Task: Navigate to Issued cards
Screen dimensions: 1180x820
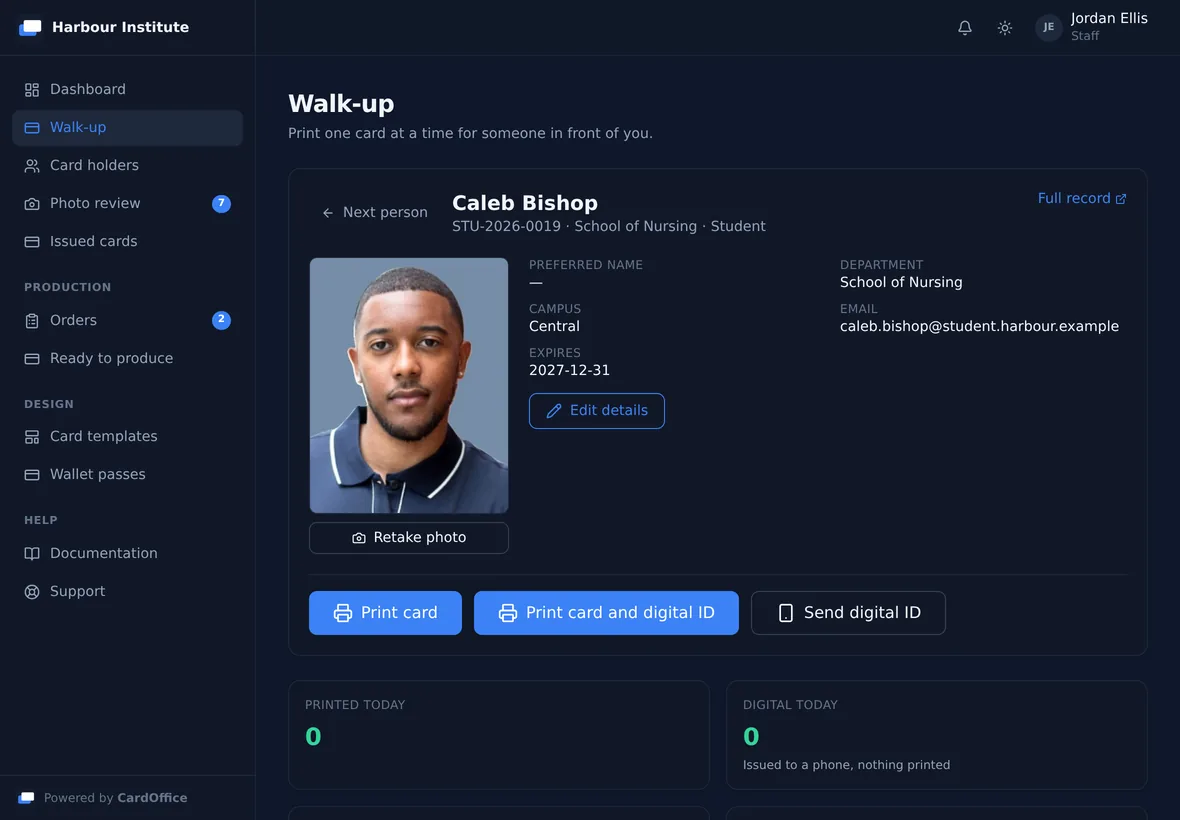Action: pyautogui.click(x=127, y=241)
